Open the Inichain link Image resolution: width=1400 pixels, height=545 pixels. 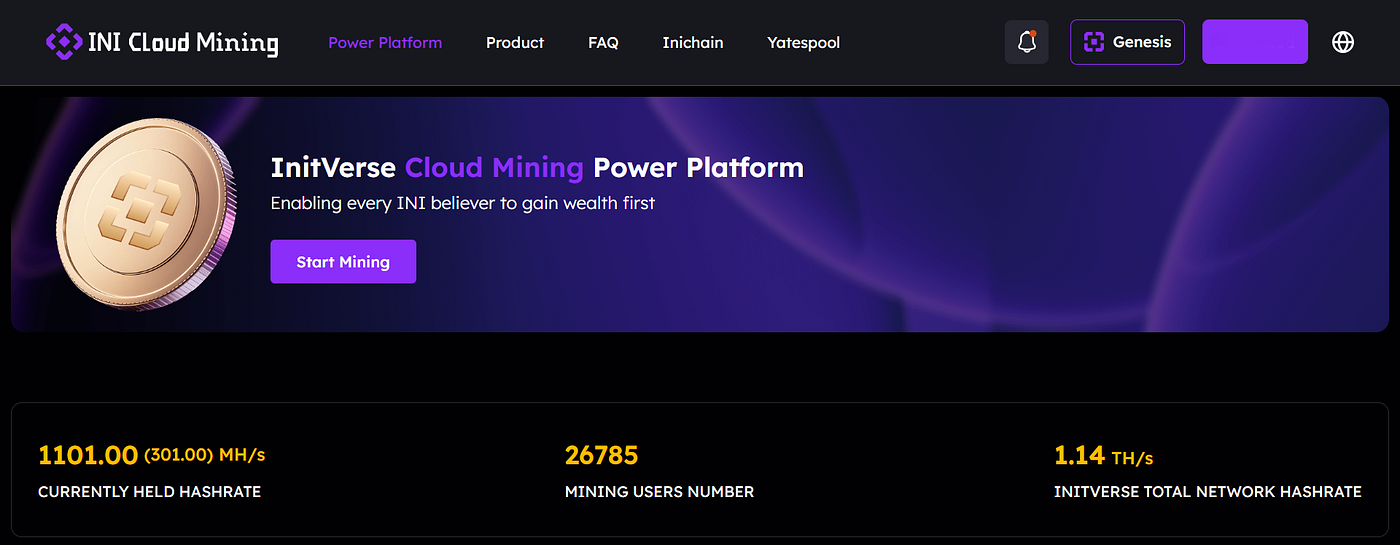click(x=693, y=43)
